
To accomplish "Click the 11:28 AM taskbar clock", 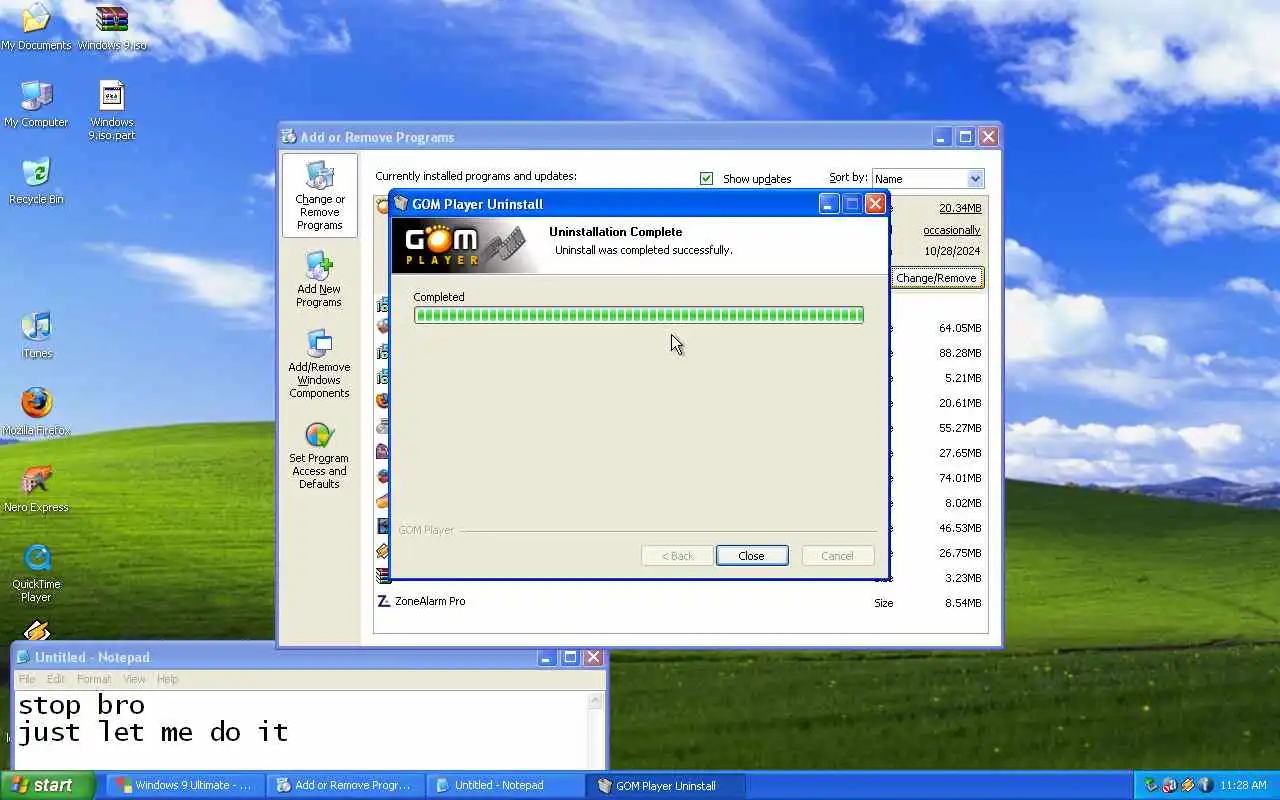I will point(1244,785).
